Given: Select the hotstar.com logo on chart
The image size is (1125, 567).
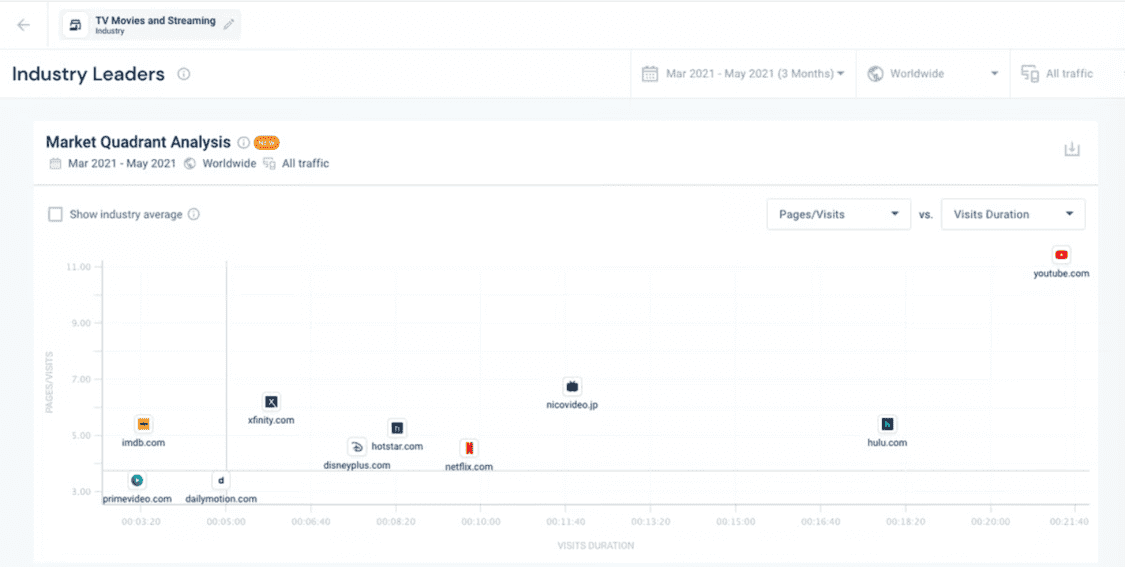Looking at the screenshot, I should point(397,428).
